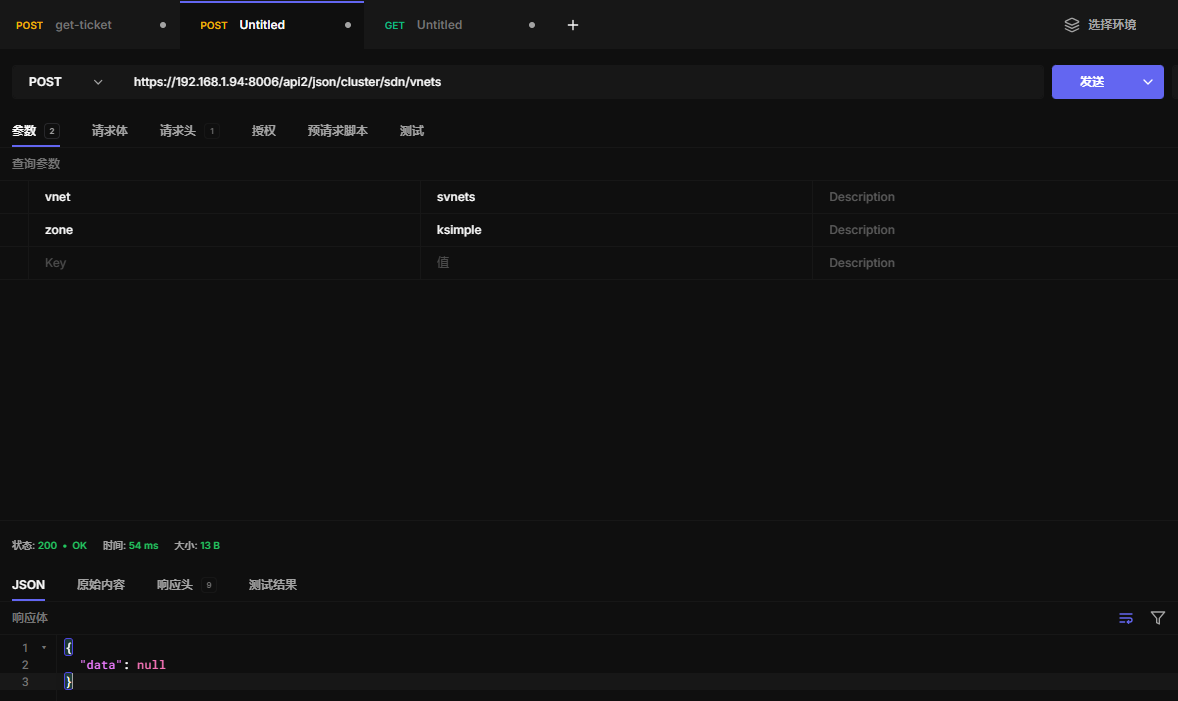
Task: View the 原始内容 raw response tab
Action: point(101,585)
